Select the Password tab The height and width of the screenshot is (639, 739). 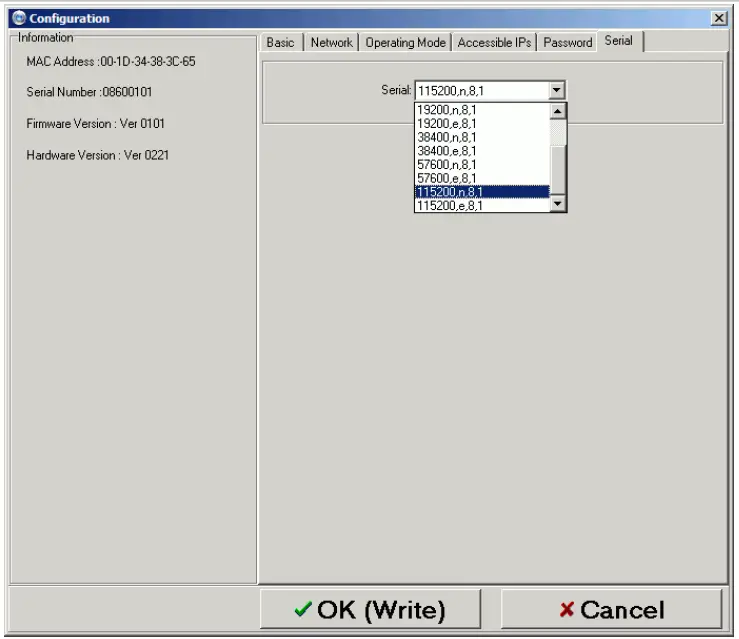(567, 42)
